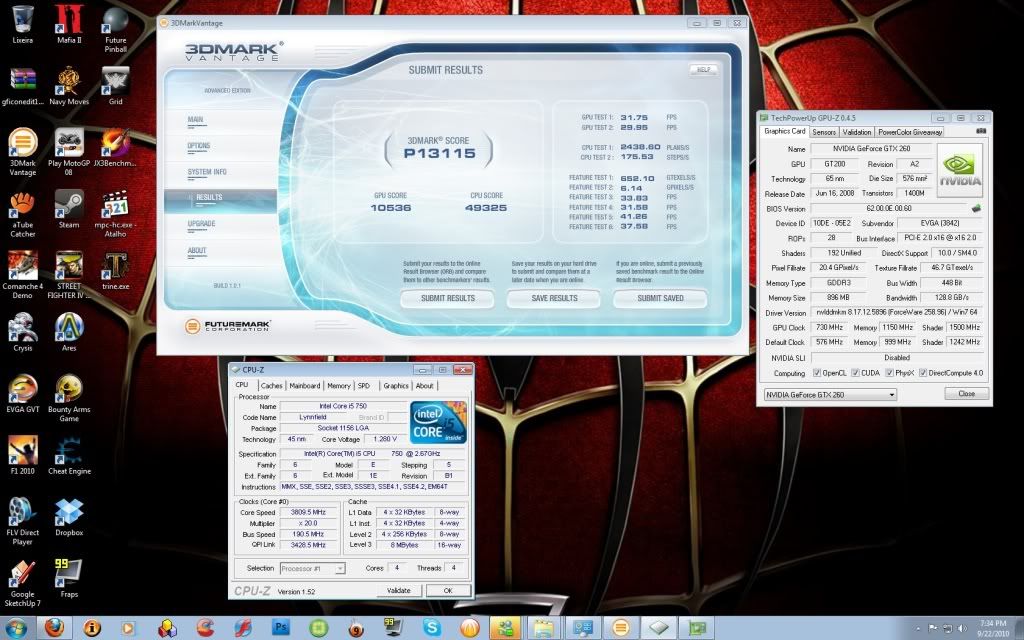Select the Steam desktop shortcut
1024x640 pixels.
[69, 208]
